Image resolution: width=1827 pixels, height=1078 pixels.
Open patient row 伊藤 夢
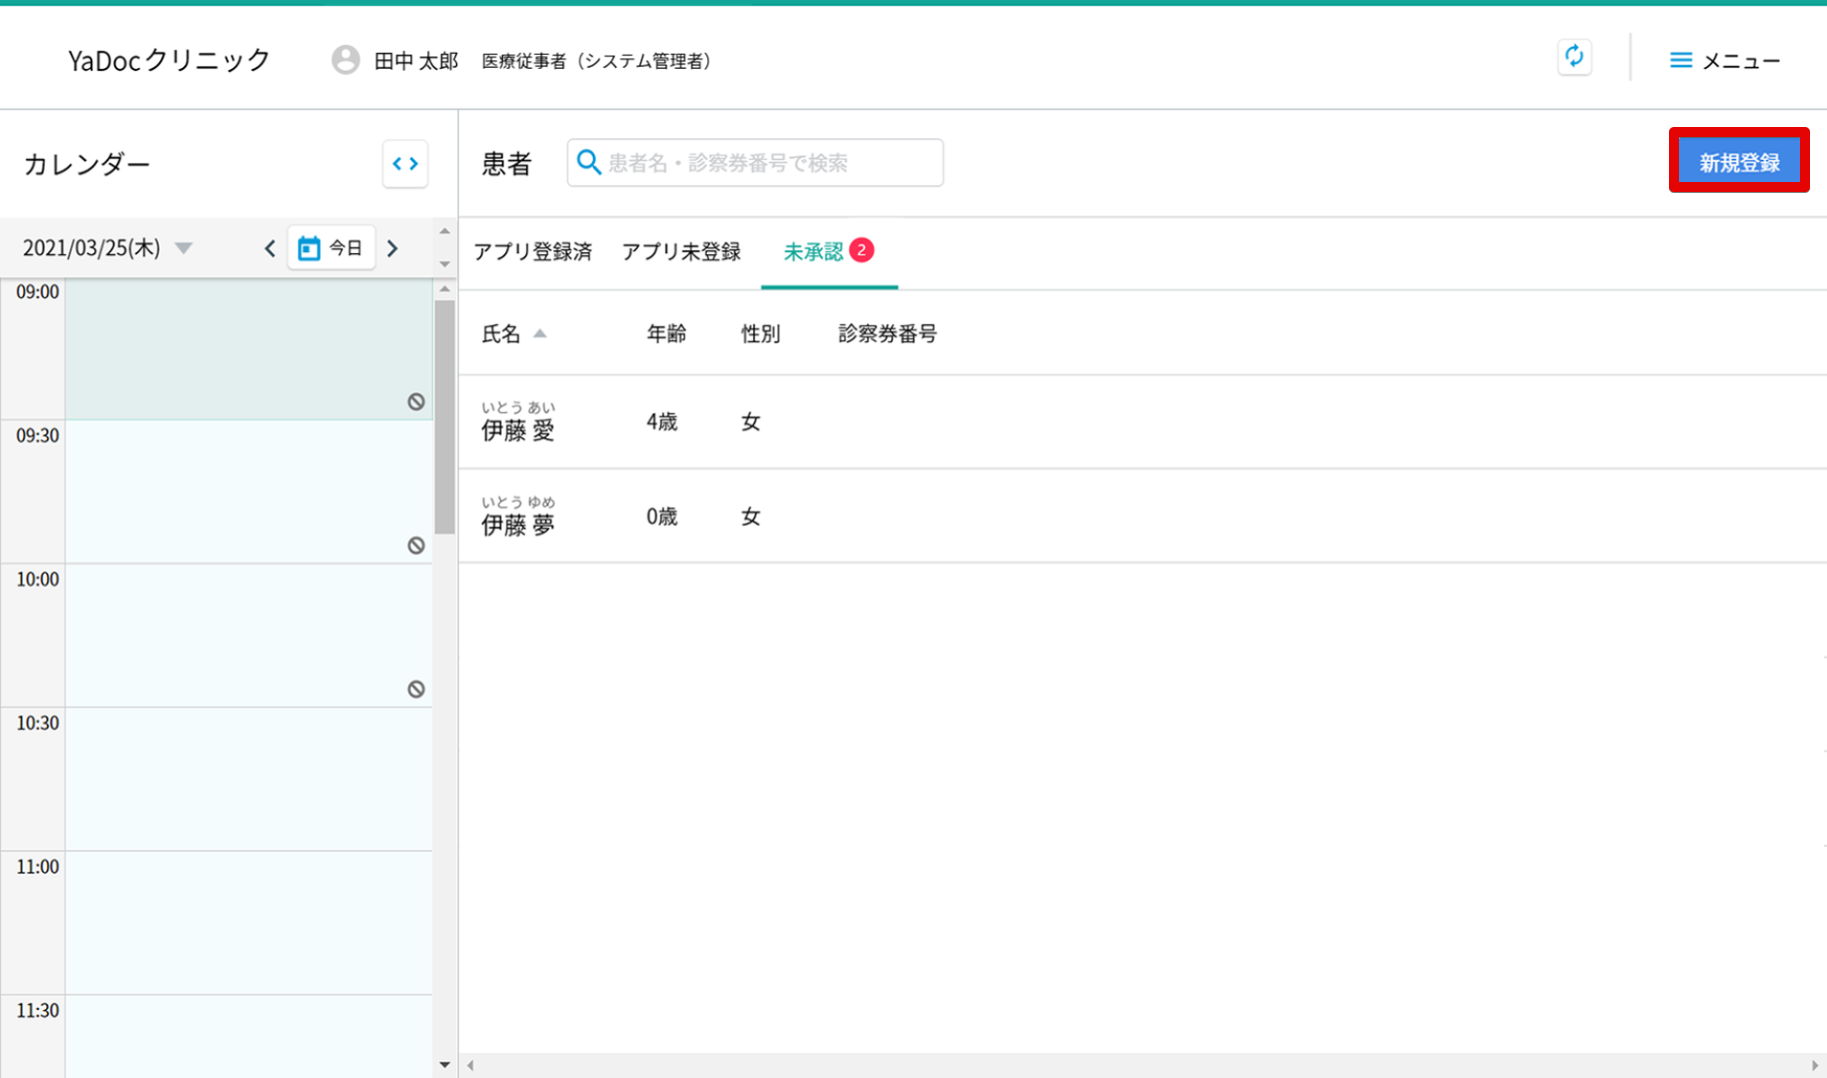pyautogui.click(x=1142, y=516)
